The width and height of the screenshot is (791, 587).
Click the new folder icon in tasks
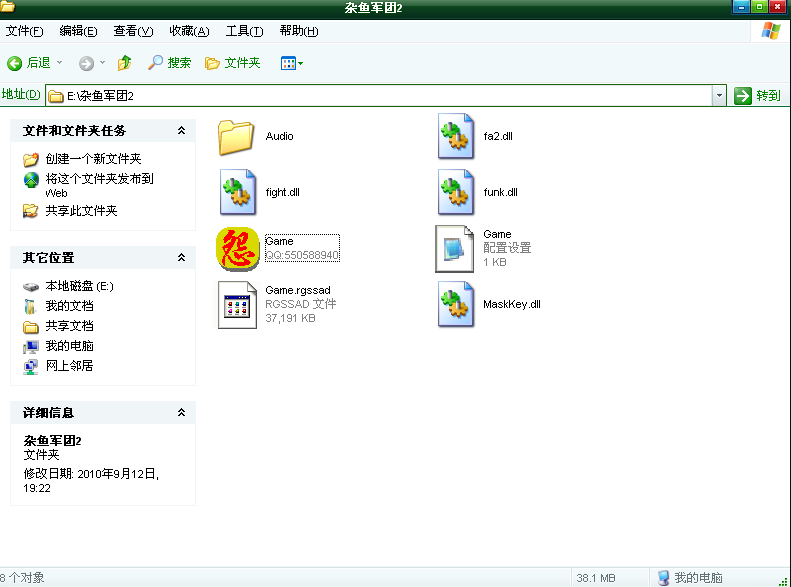pyautogui.click(x=31, y=159)
